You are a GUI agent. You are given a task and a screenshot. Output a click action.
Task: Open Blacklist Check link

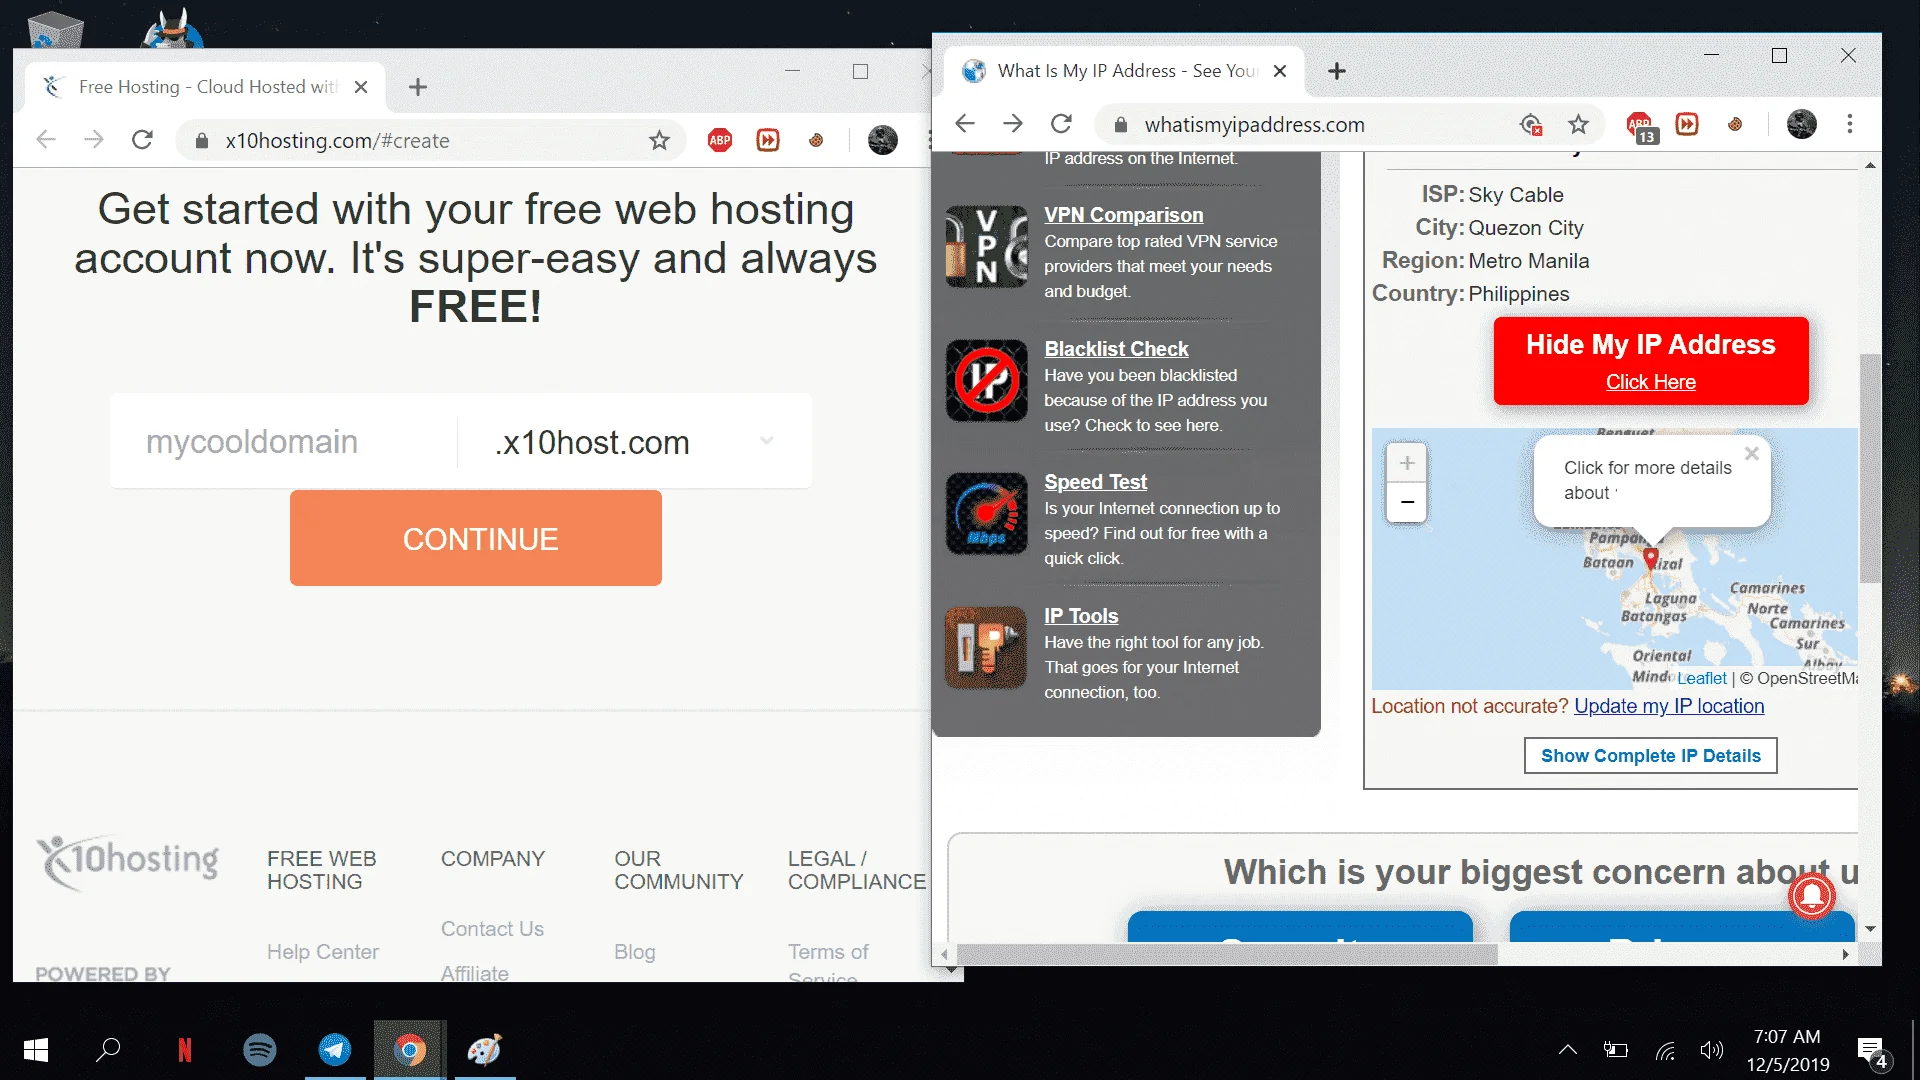(x=1116, y=348)
